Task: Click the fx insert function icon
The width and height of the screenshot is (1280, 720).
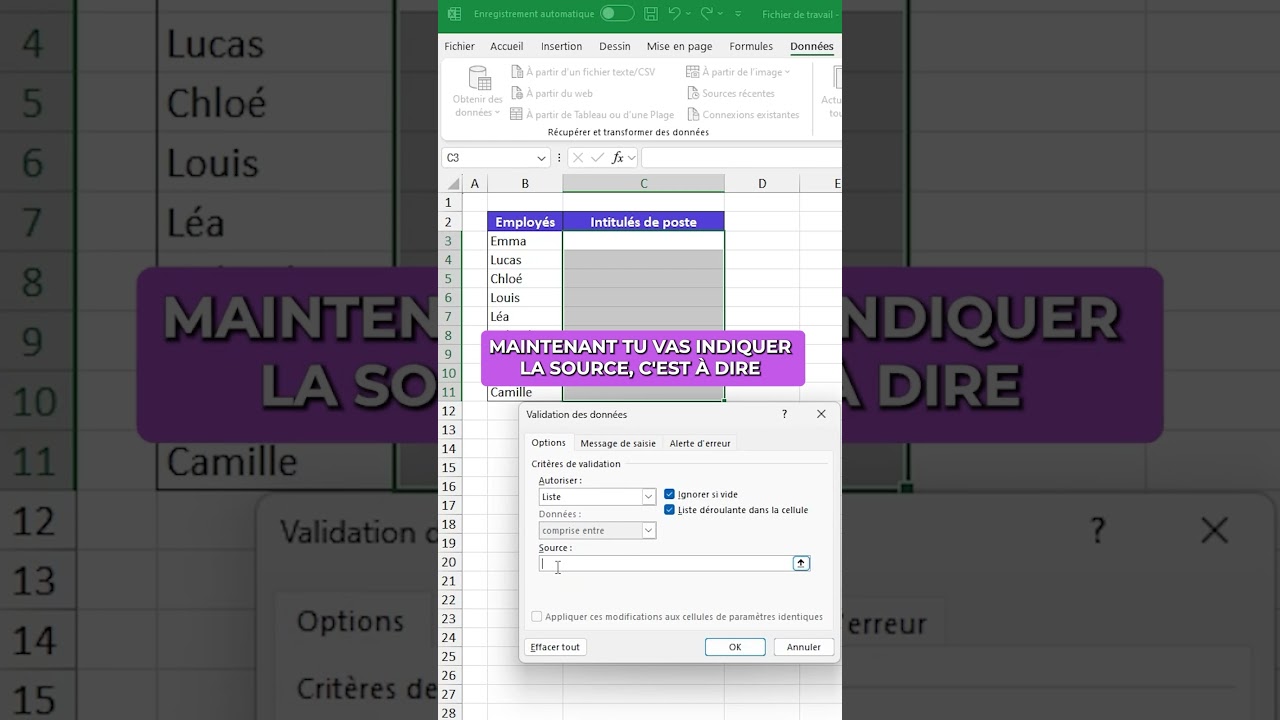Action: (x=618, y=158)
